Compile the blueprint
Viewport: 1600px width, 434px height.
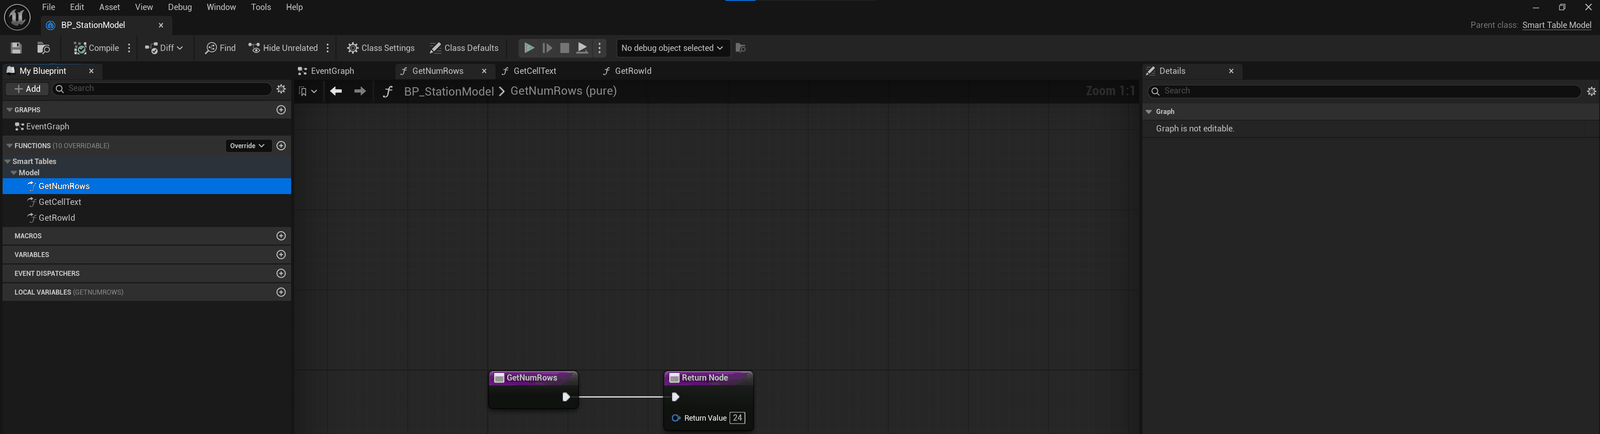click(x=96, y=48)
